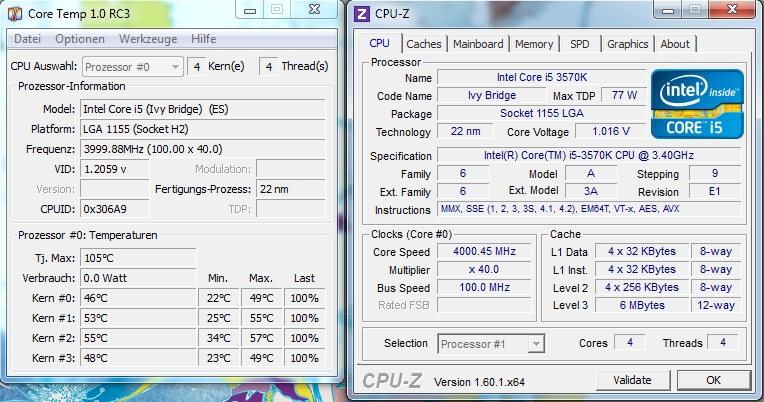The image size is (764, 402).
Task: Click the Bus Speed value 100.0 MHz
Action: tap(484, 287)
